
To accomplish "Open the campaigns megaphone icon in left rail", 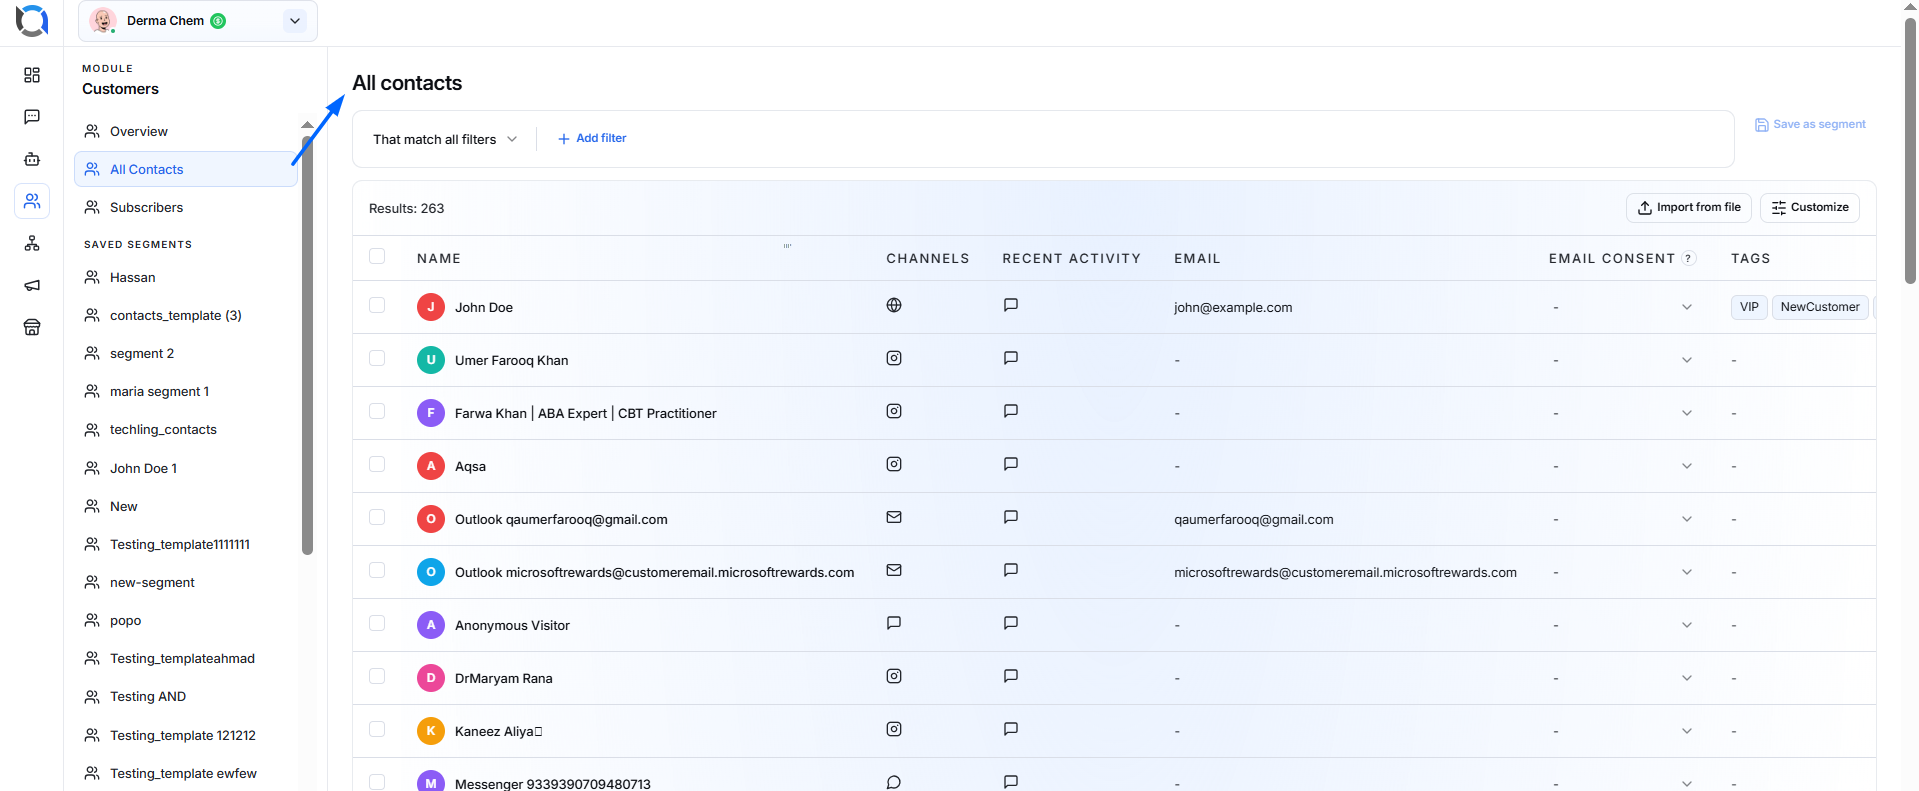I will click(x=32, y=285).
